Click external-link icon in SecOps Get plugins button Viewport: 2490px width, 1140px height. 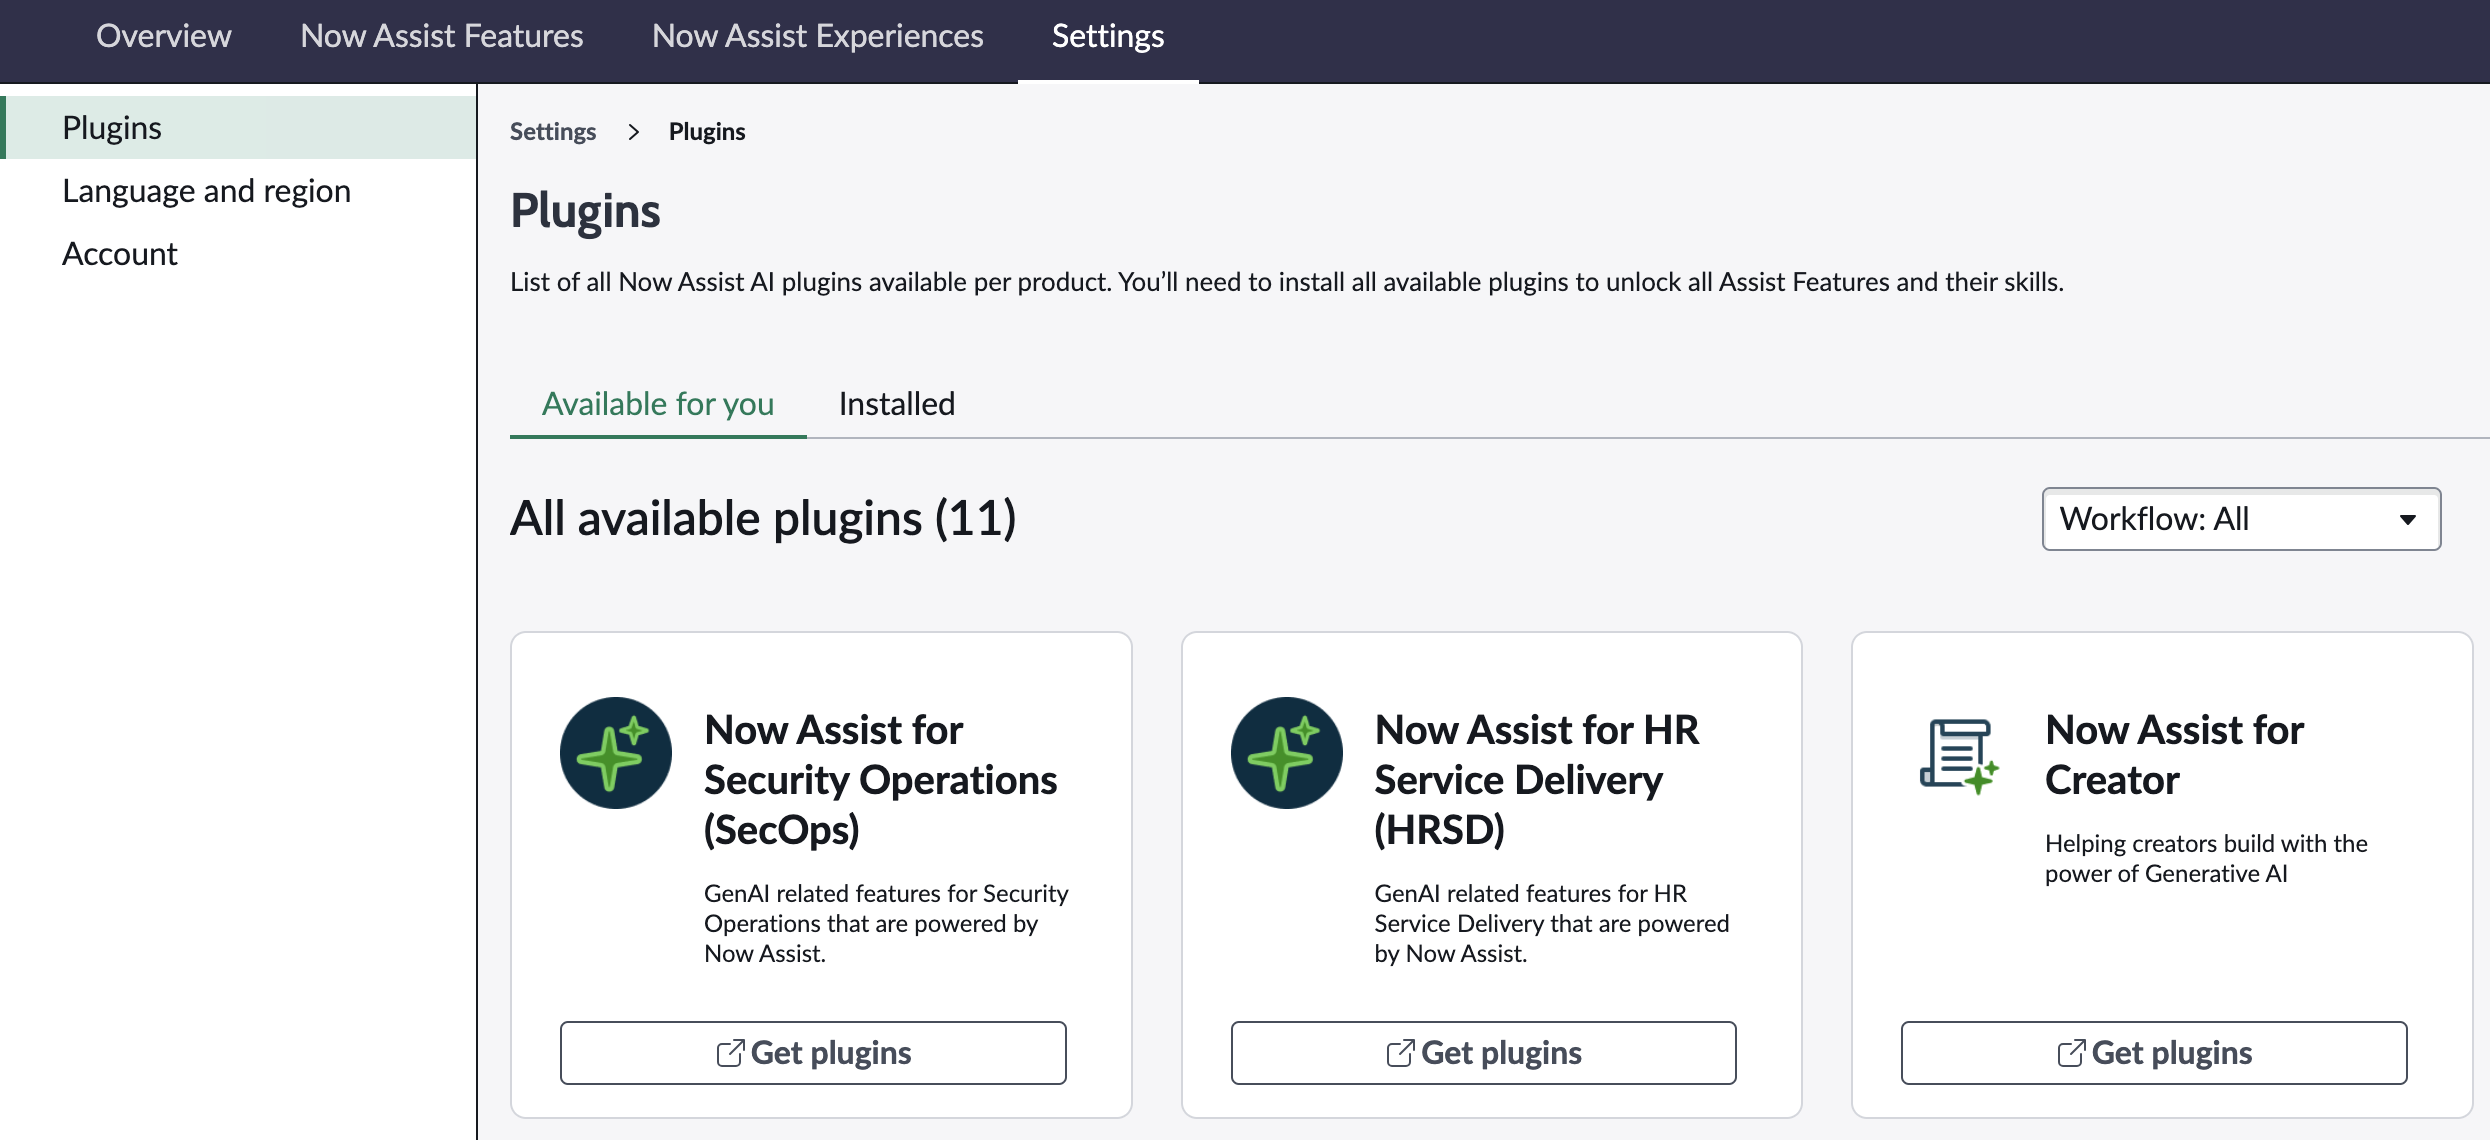pos(730,1053)
